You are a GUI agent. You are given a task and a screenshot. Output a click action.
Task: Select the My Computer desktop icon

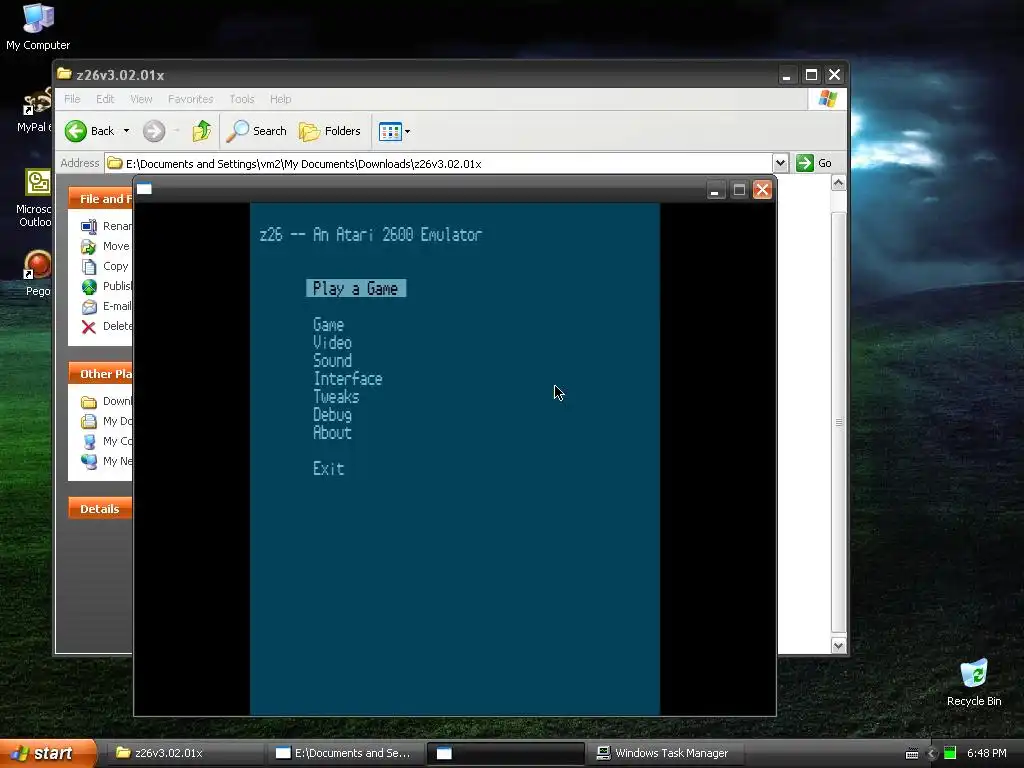38,27
